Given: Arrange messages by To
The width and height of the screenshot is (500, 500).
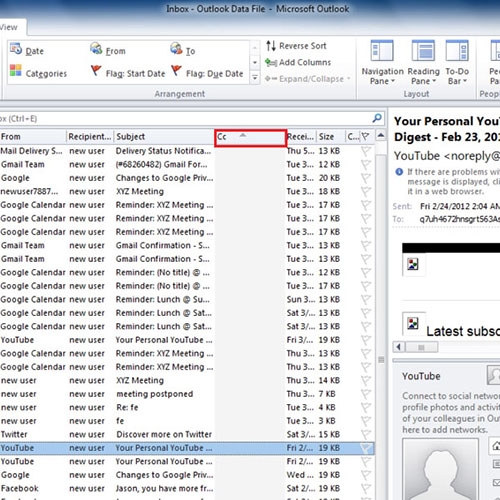Looking at the screenshot, I should [x=182, y=50].
